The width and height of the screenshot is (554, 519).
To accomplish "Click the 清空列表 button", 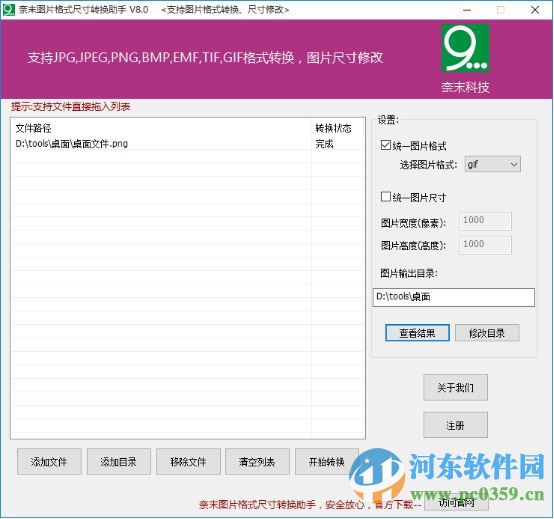I will (257, 461).
